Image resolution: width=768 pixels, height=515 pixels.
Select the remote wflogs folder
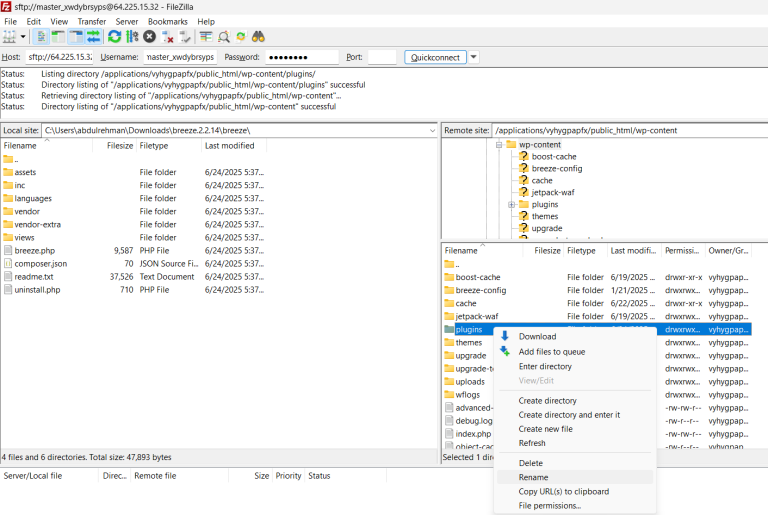coord(467,395)
